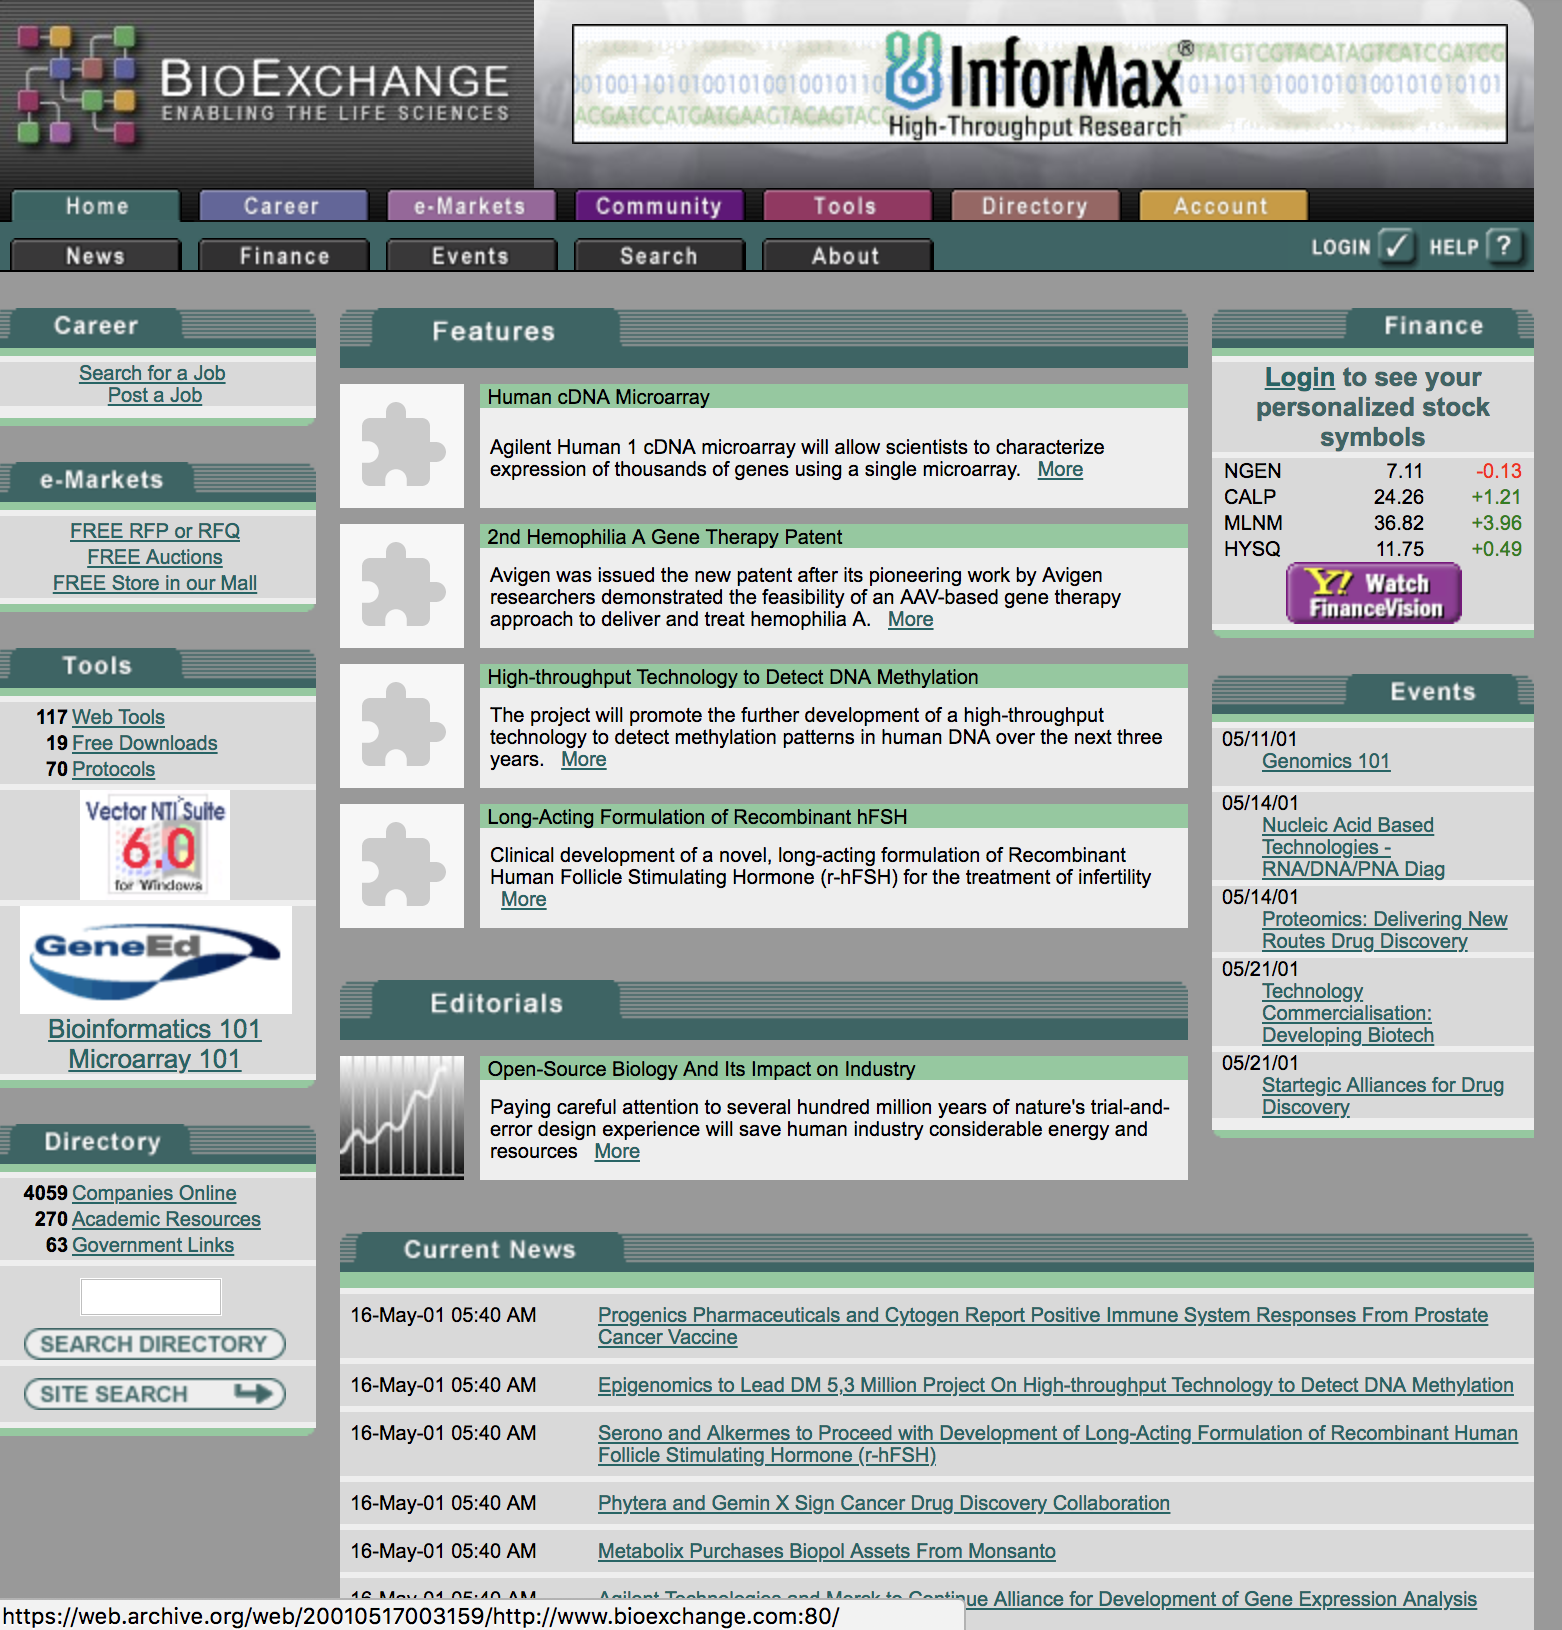Click the MLNM stock price 36.82
The height and width of the screenshot is (1630, 1562).
(1398, 523)
